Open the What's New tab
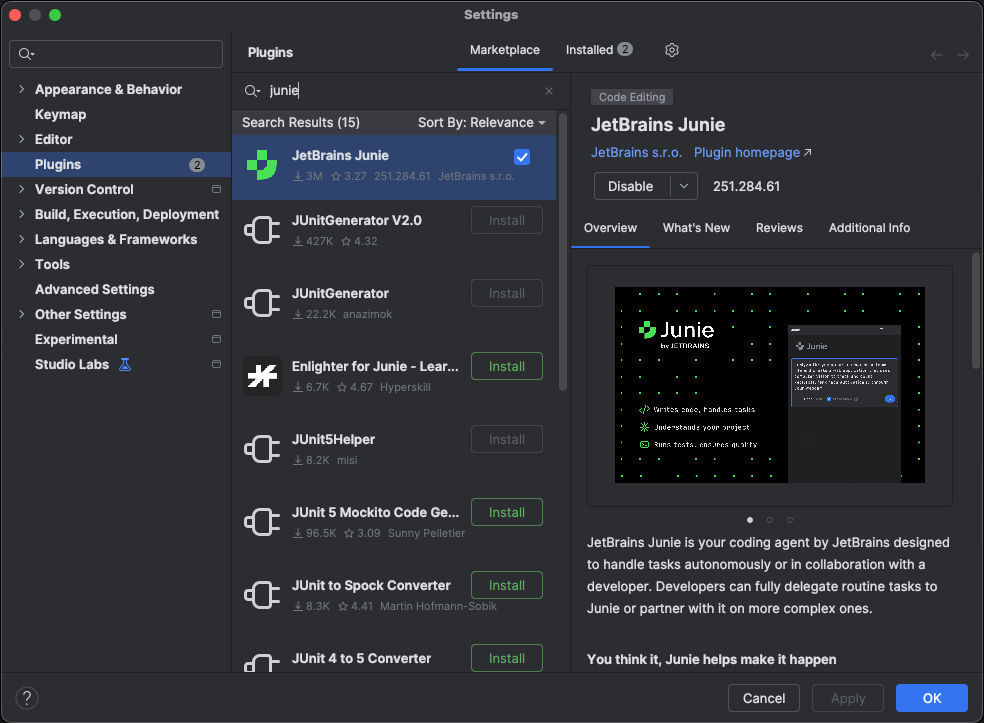 point(696,228)
